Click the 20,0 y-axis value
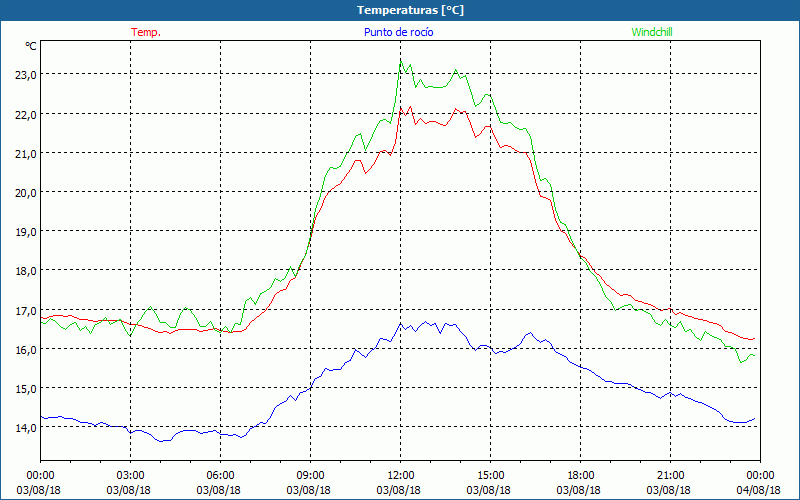The height and width of the screenshot is (500, 800). coord(26,193)
